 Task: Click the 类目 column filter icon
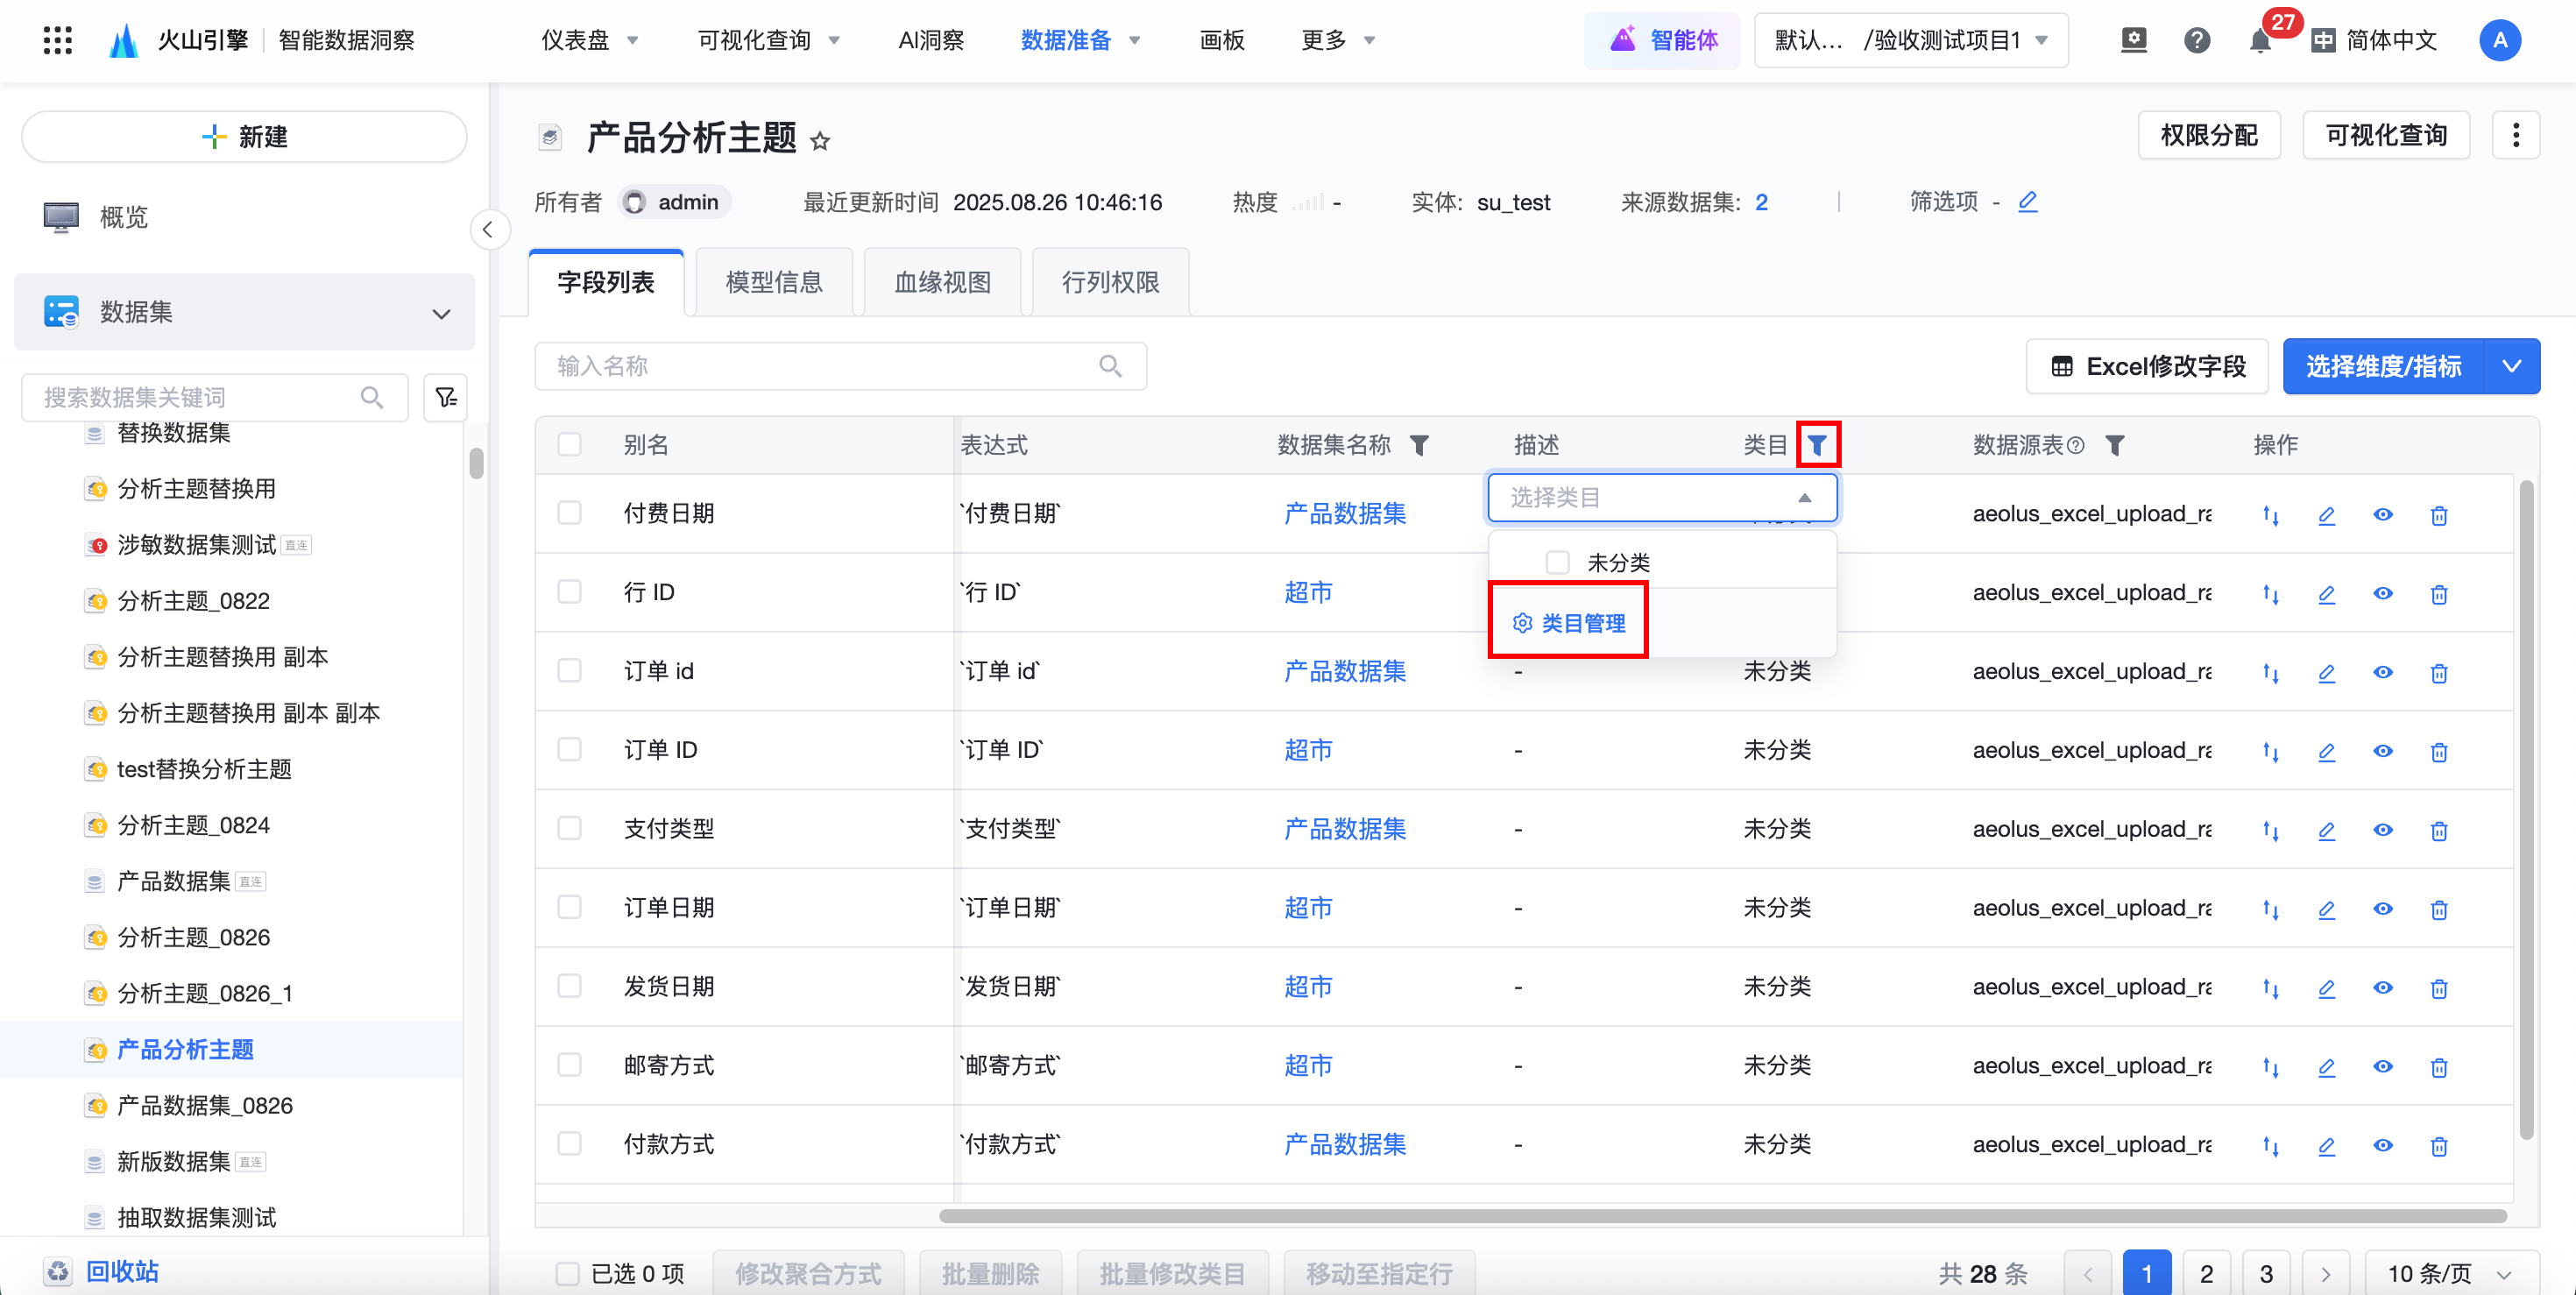click(x=1817, y=445)
